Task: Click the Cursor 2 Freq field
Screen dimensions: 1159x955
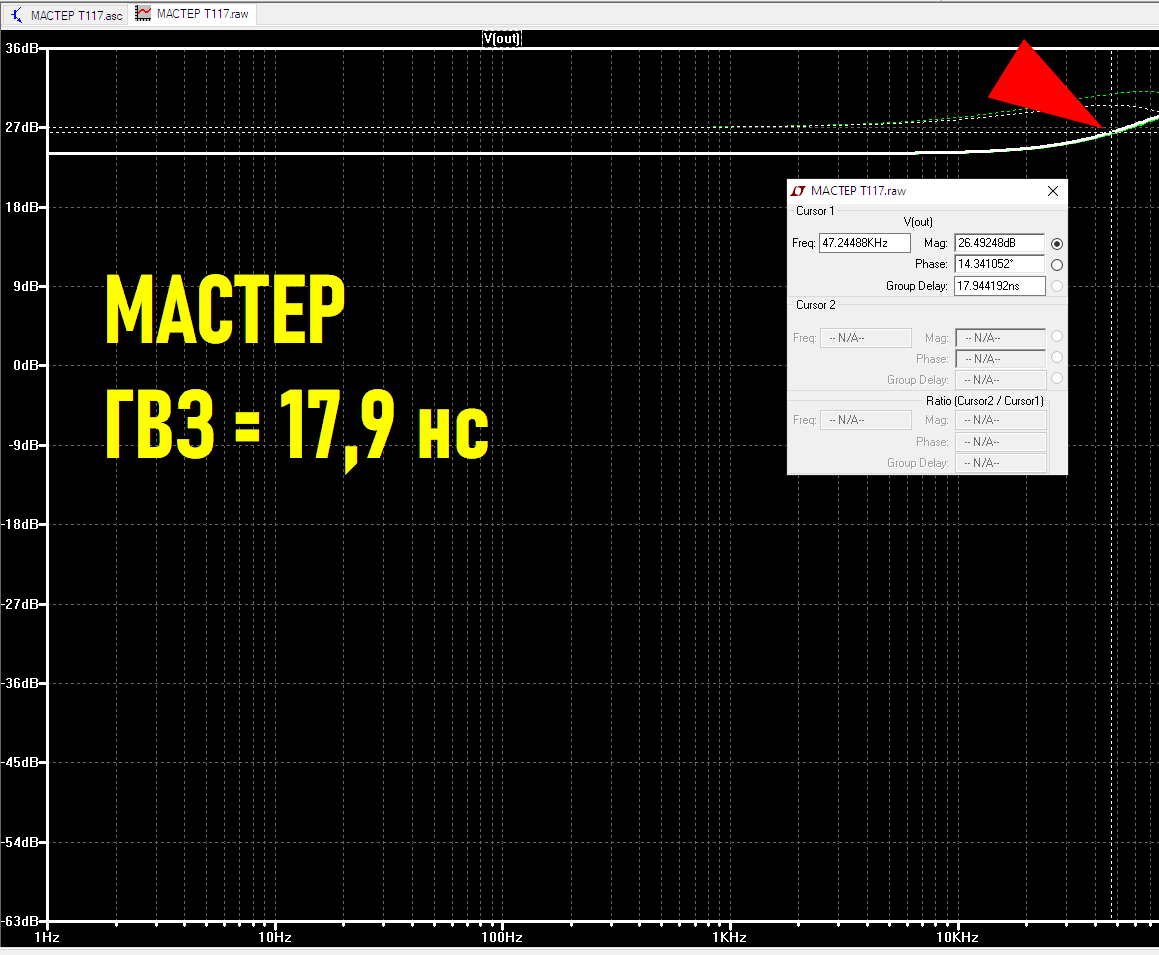Action: point(866,338)
